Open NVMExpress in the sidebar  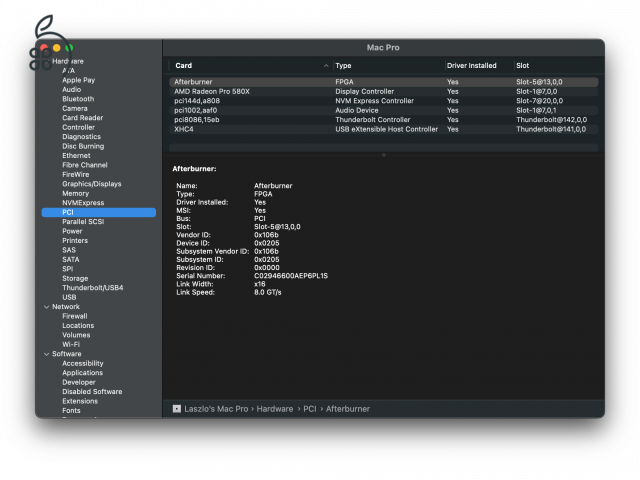83,203
